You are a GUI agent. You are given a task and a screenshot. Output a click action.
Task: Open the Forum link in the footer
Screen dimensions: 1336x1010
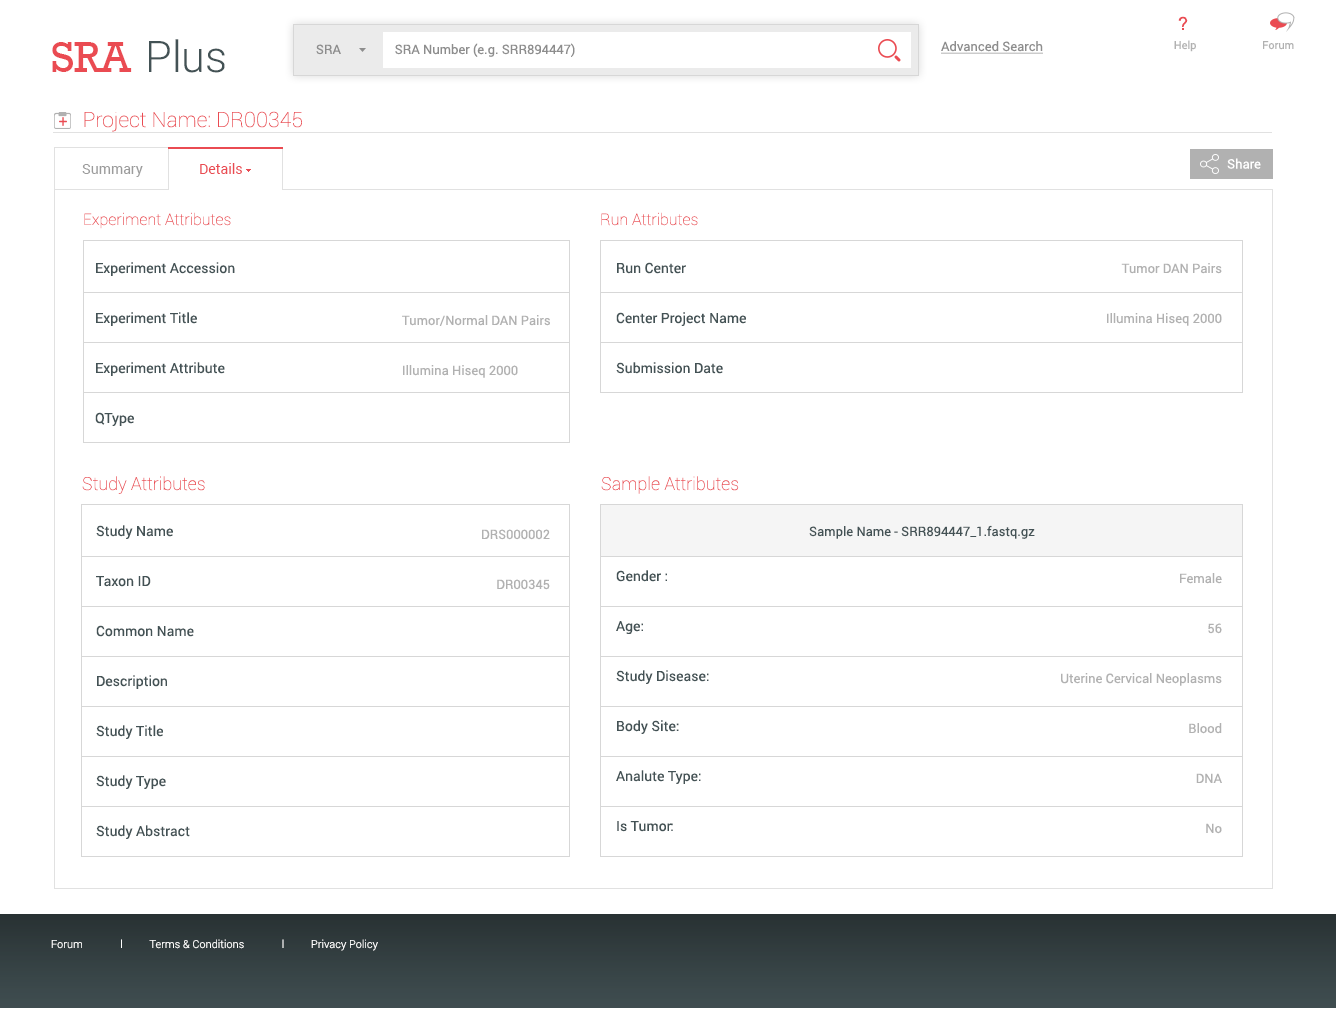pos(67,944)
